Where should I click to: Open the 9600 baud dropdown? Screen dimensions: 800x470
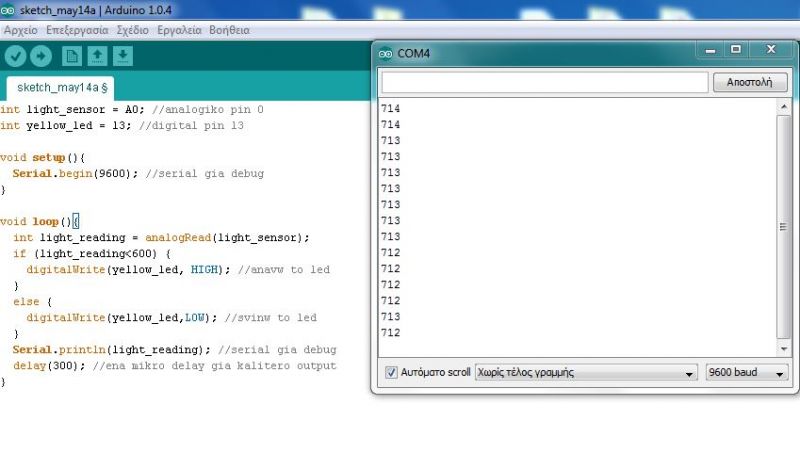point(747,373)
